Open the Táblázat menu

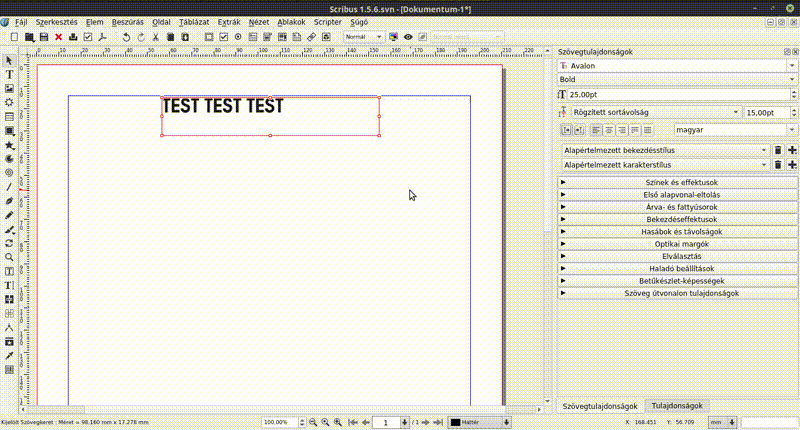click(x=194, y=20)
